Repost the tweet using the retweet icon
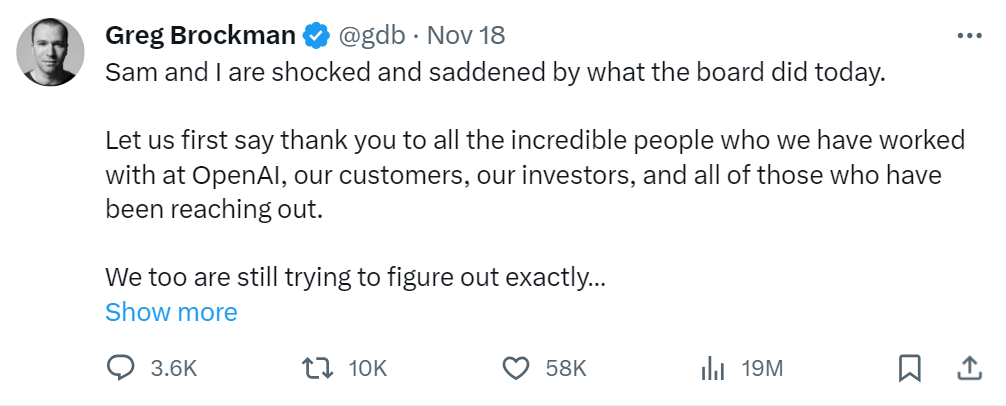This screenshot has width=1006, height=406. tap(316, 368)
